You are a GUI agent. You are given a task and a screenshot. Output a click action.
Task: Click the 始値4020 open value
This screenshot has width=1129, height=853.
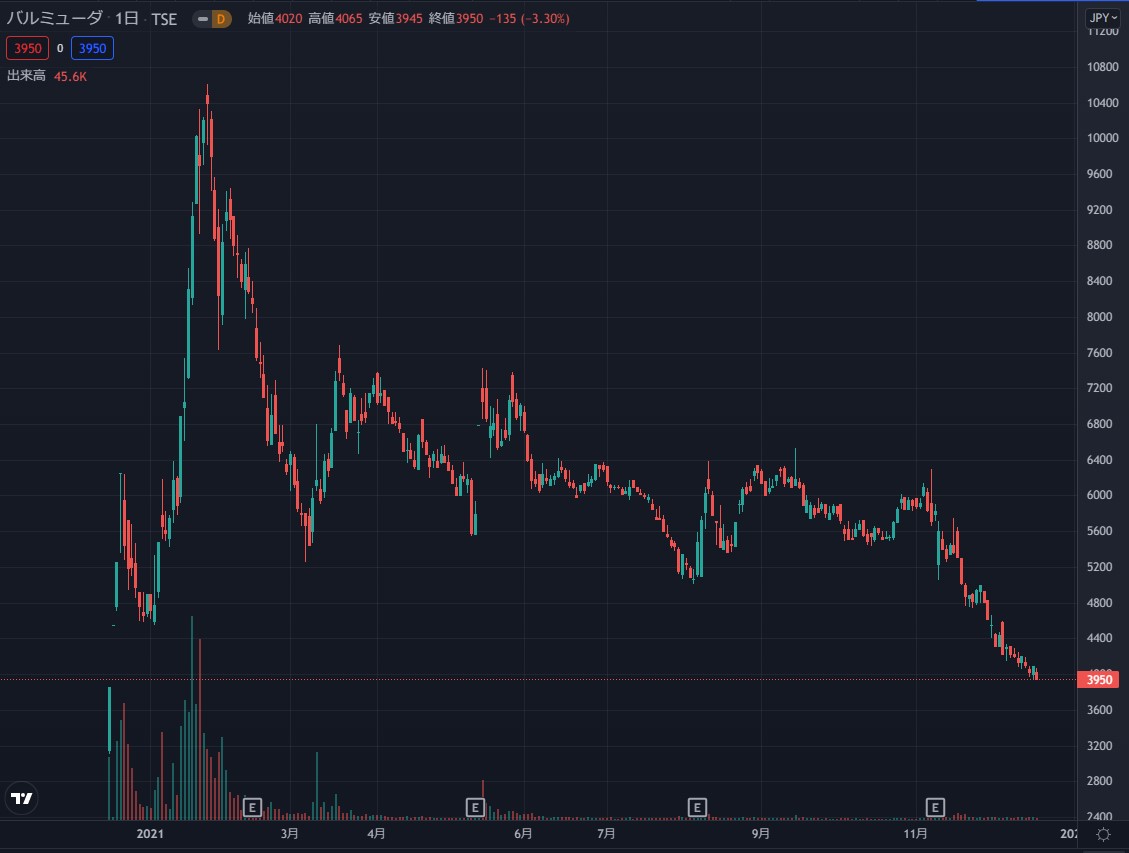275,18
